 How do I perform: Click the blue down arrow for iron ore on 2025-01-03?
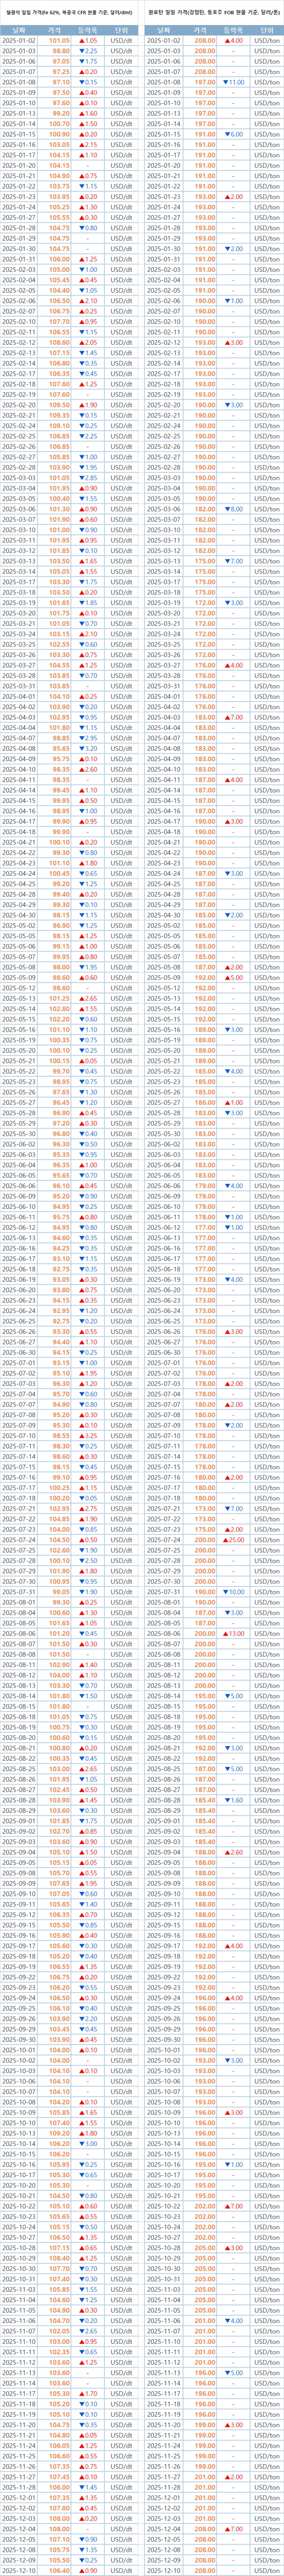click(83, 50)
